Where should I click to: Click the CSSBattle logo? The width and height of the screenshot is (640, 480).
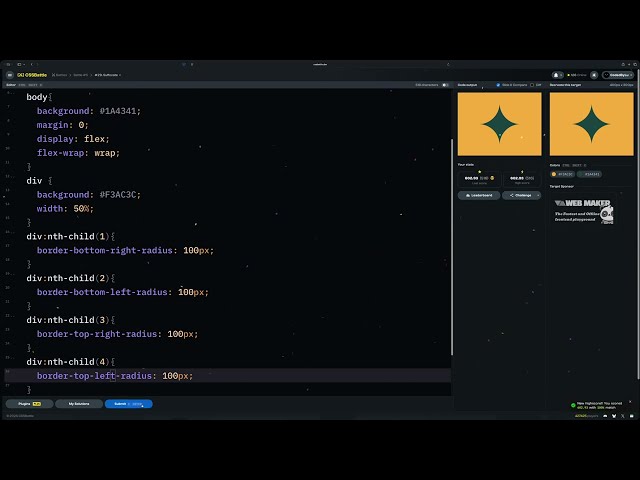(31, 75)
